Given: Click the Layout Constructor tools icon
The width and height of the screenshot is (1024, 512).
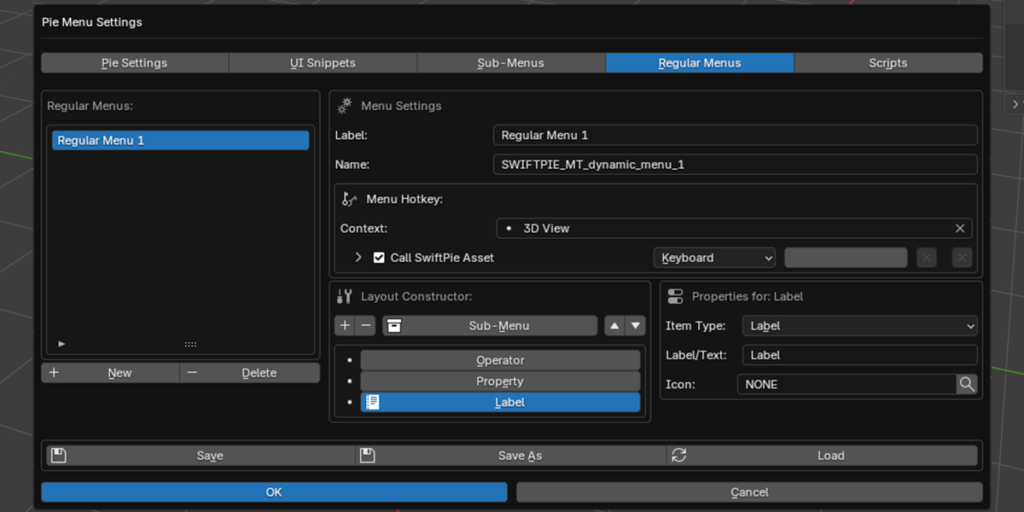Looking at the screenshot, I should coord(344,296).
